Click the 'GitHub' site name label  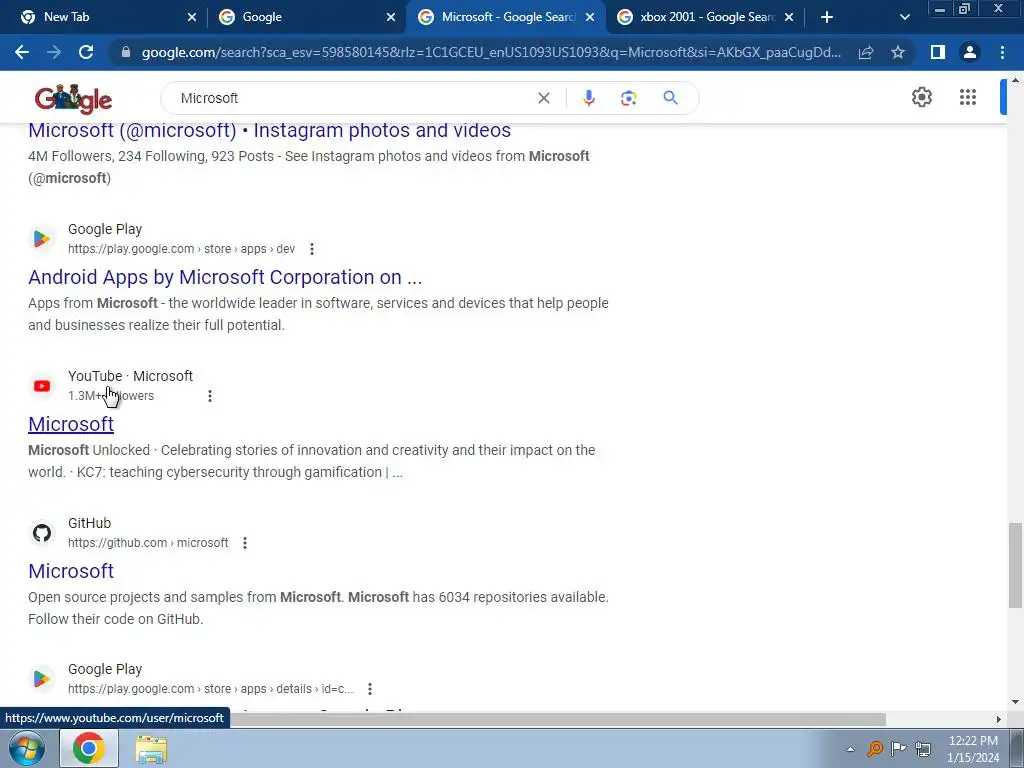[x=89, y=523]
